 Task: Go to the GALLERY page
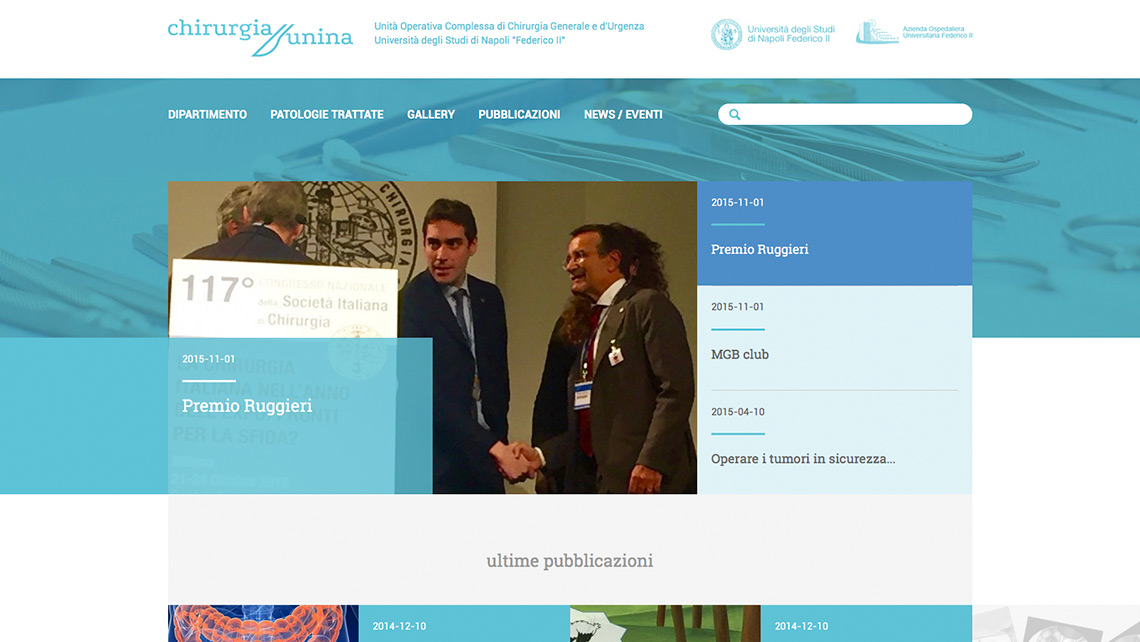(x=431, y=115)
